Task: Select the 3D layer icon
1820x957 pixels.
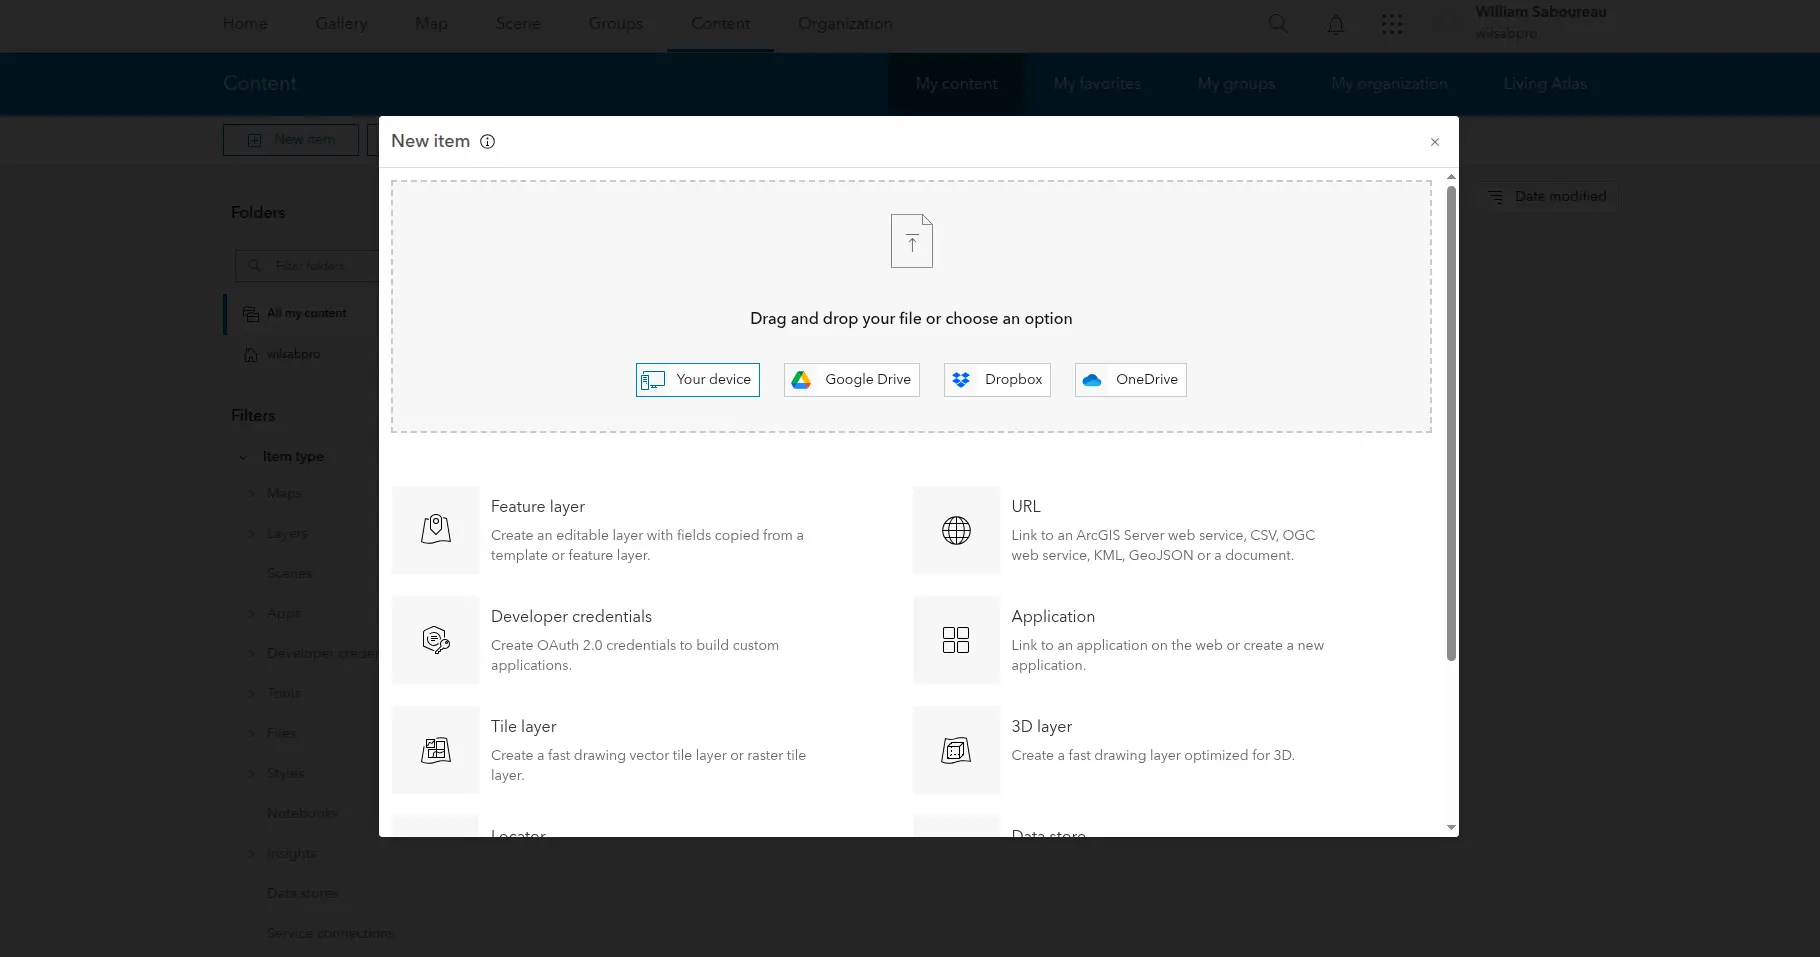Action: tap(955, 749)
